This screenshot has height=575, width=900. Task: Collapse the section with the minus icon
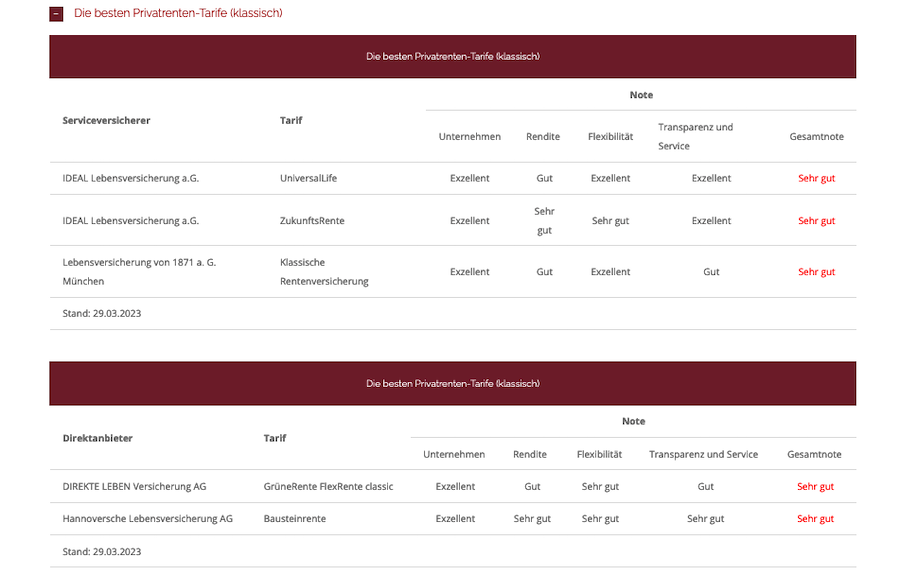point(56,14)
